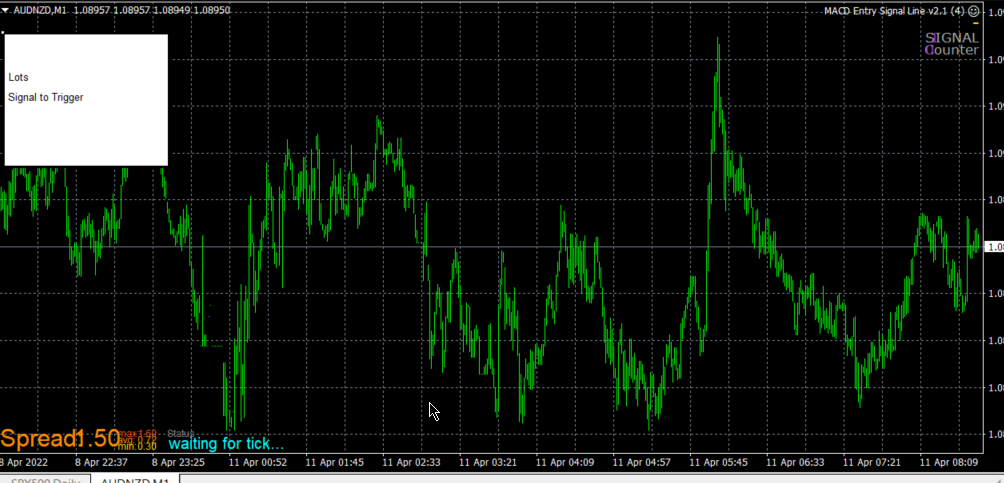Click the AUDNZD,M1 chart title text
This screenshot has width=1004, height=483.
click(41, 10)
